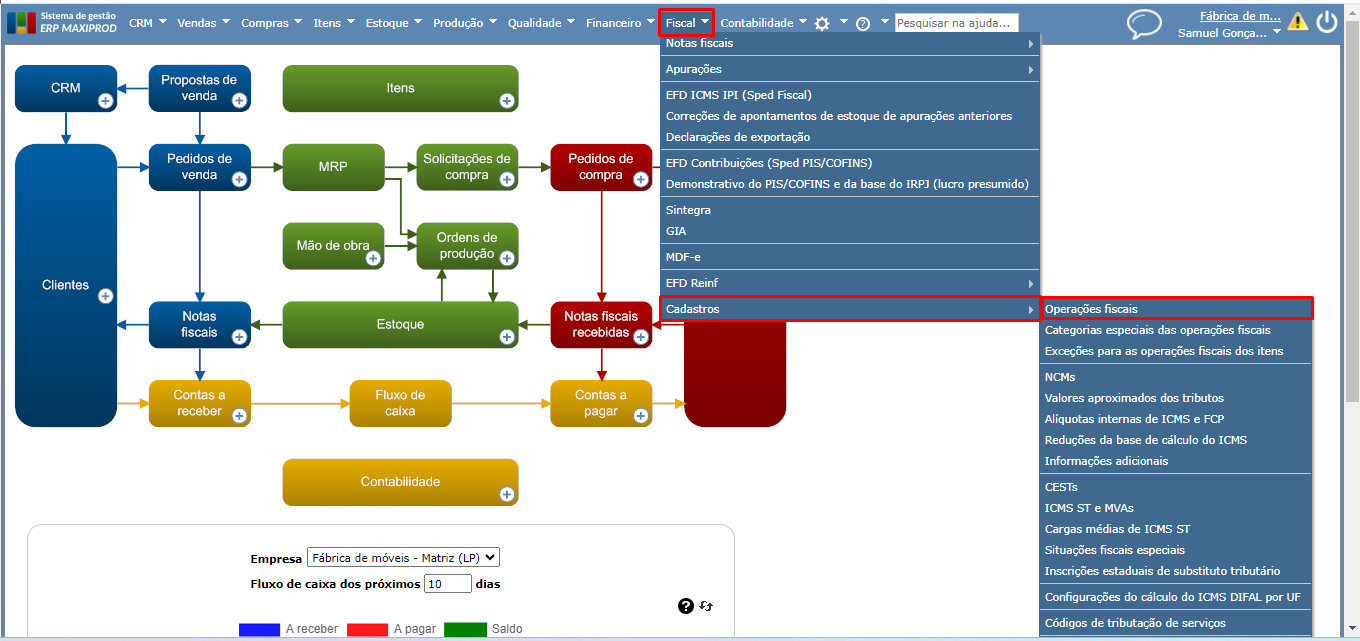Expand the Apurações submenu
1360x641 pixels.
click(x=850, y=69)
